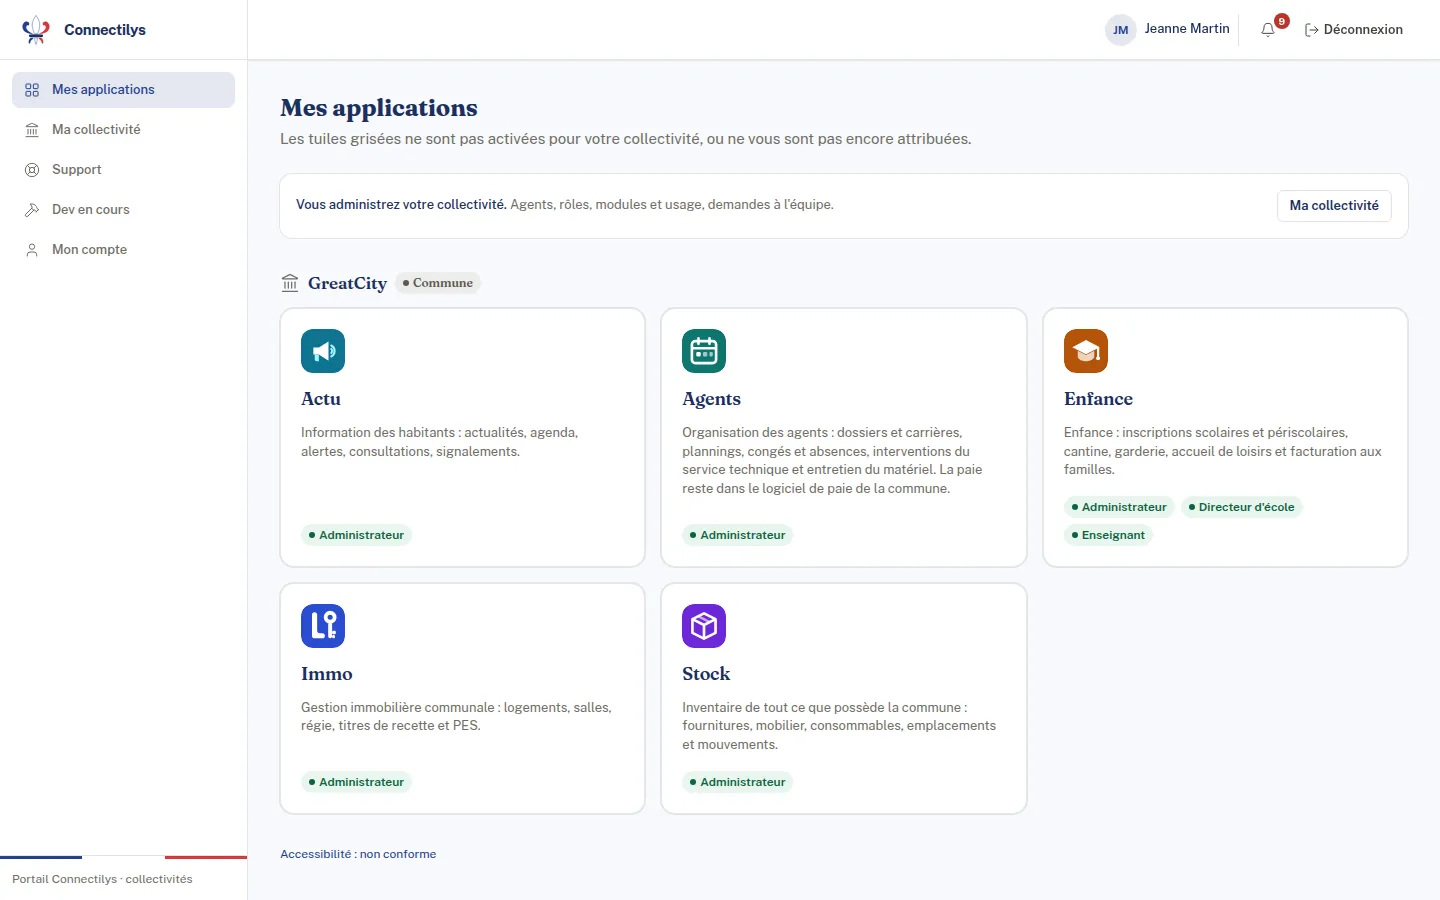Viewport: 1440px width, 900px height.
Task: Click the JM user avatar
Action: click(x=1121, y=30)
